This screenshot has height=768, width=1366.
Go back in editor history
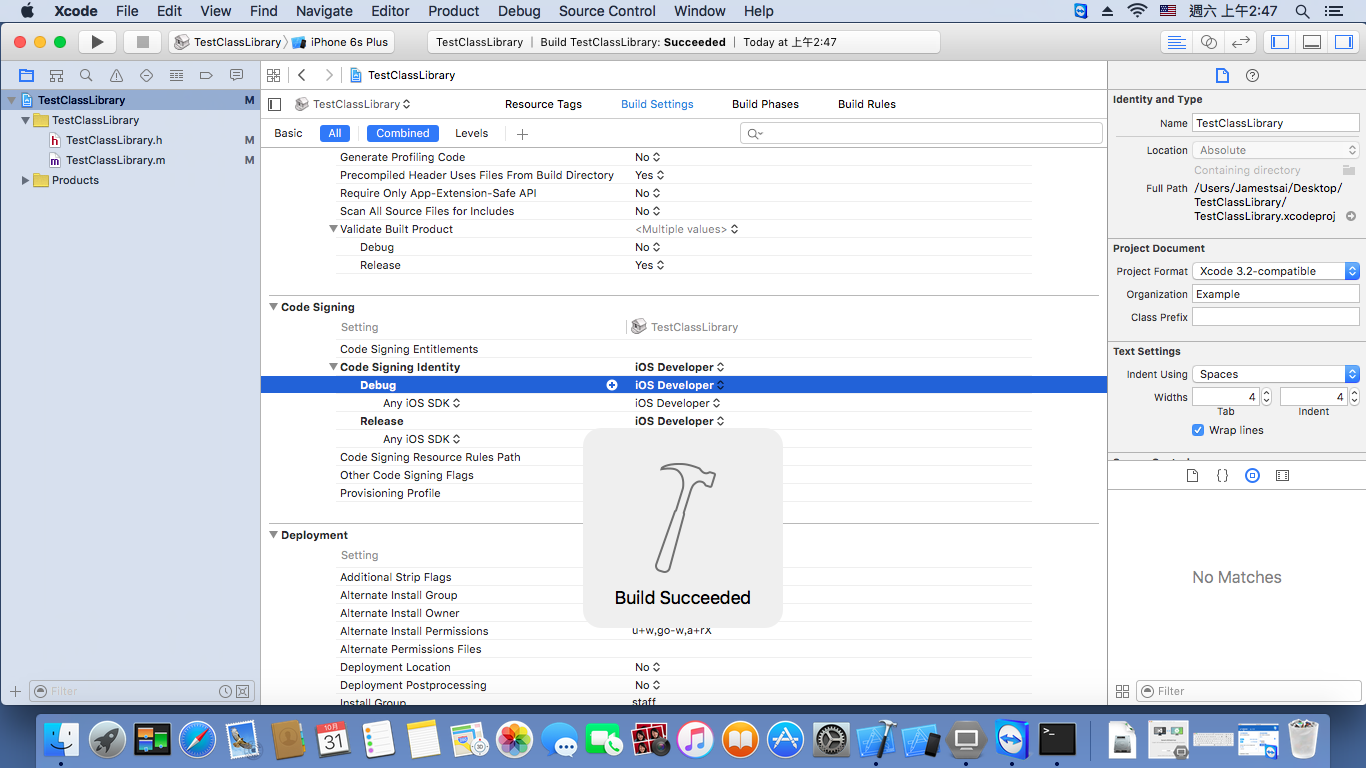point(302,75)
